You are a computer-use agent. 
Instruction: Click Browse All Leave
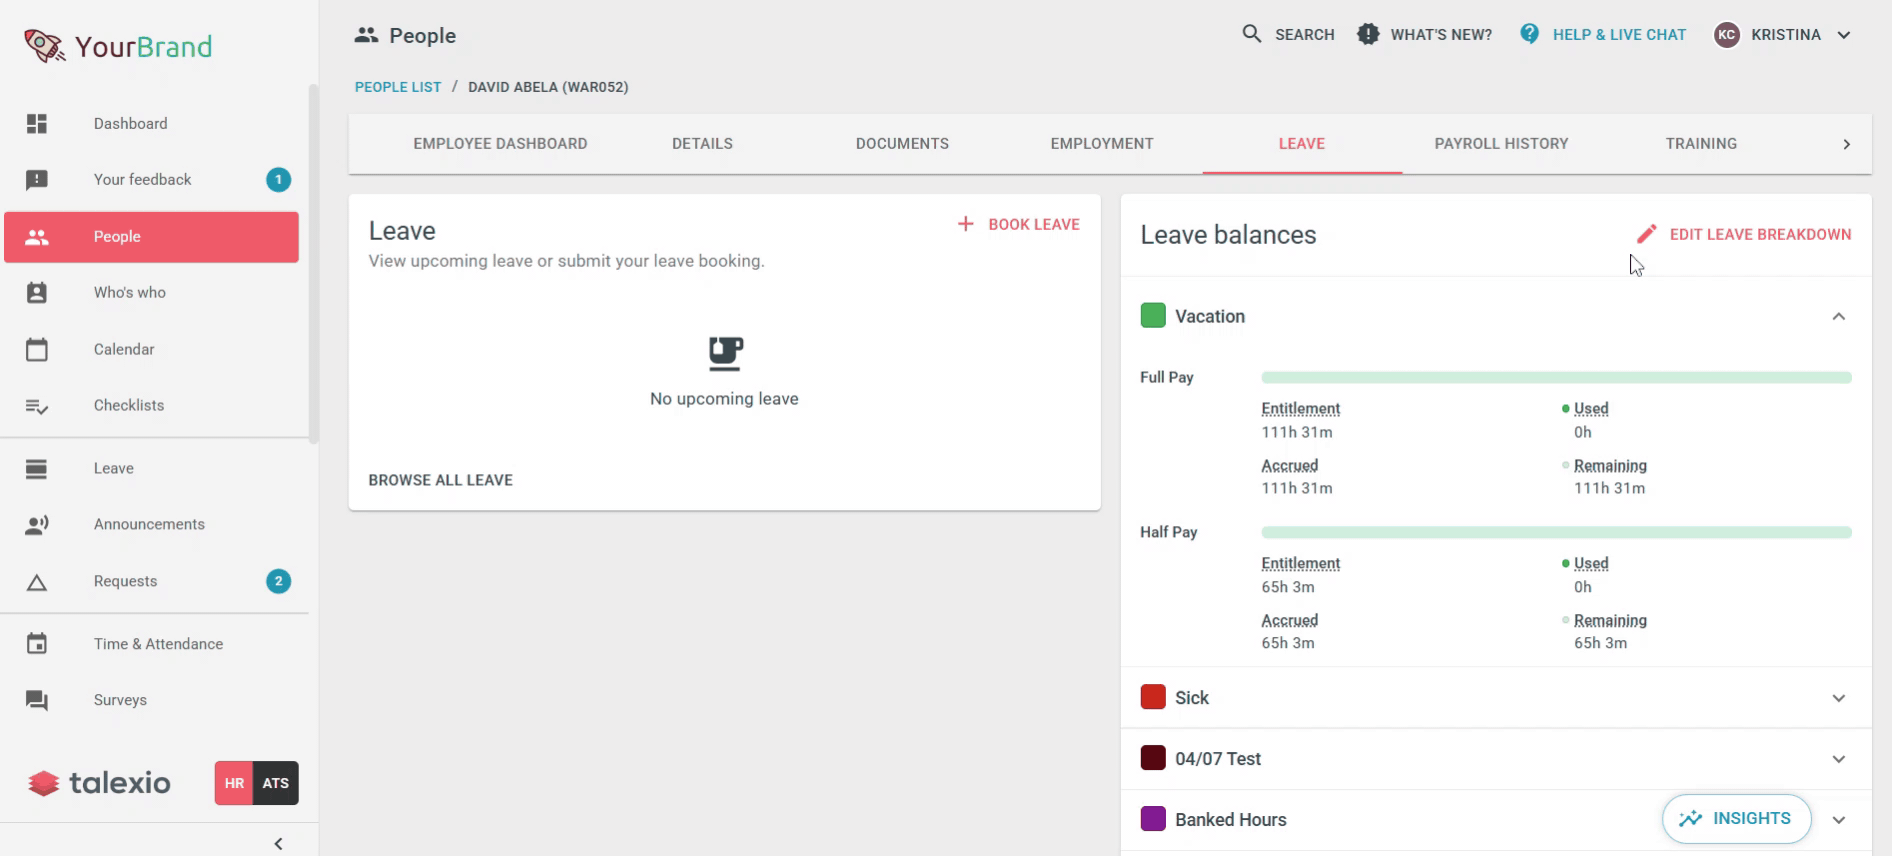pos(441,480)
